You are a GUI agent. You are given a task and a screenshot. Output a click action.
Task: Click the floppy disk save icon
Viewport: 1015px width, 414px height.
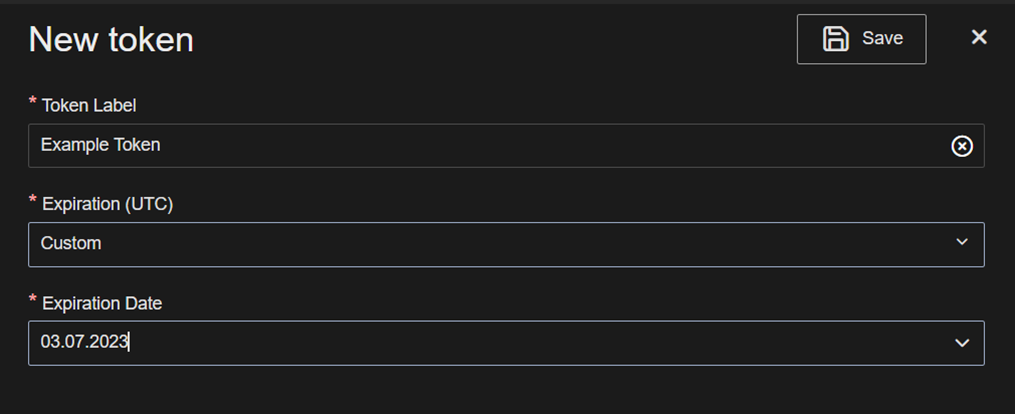pyautogui.click(x=835, y=39)
